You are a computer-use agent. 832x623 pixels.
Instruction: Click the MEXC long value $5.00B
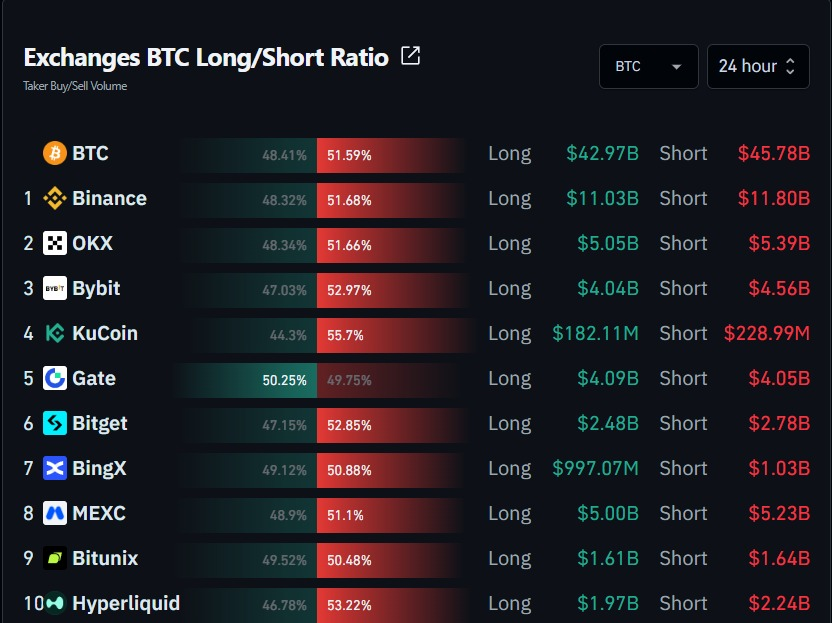pos(608,513)
